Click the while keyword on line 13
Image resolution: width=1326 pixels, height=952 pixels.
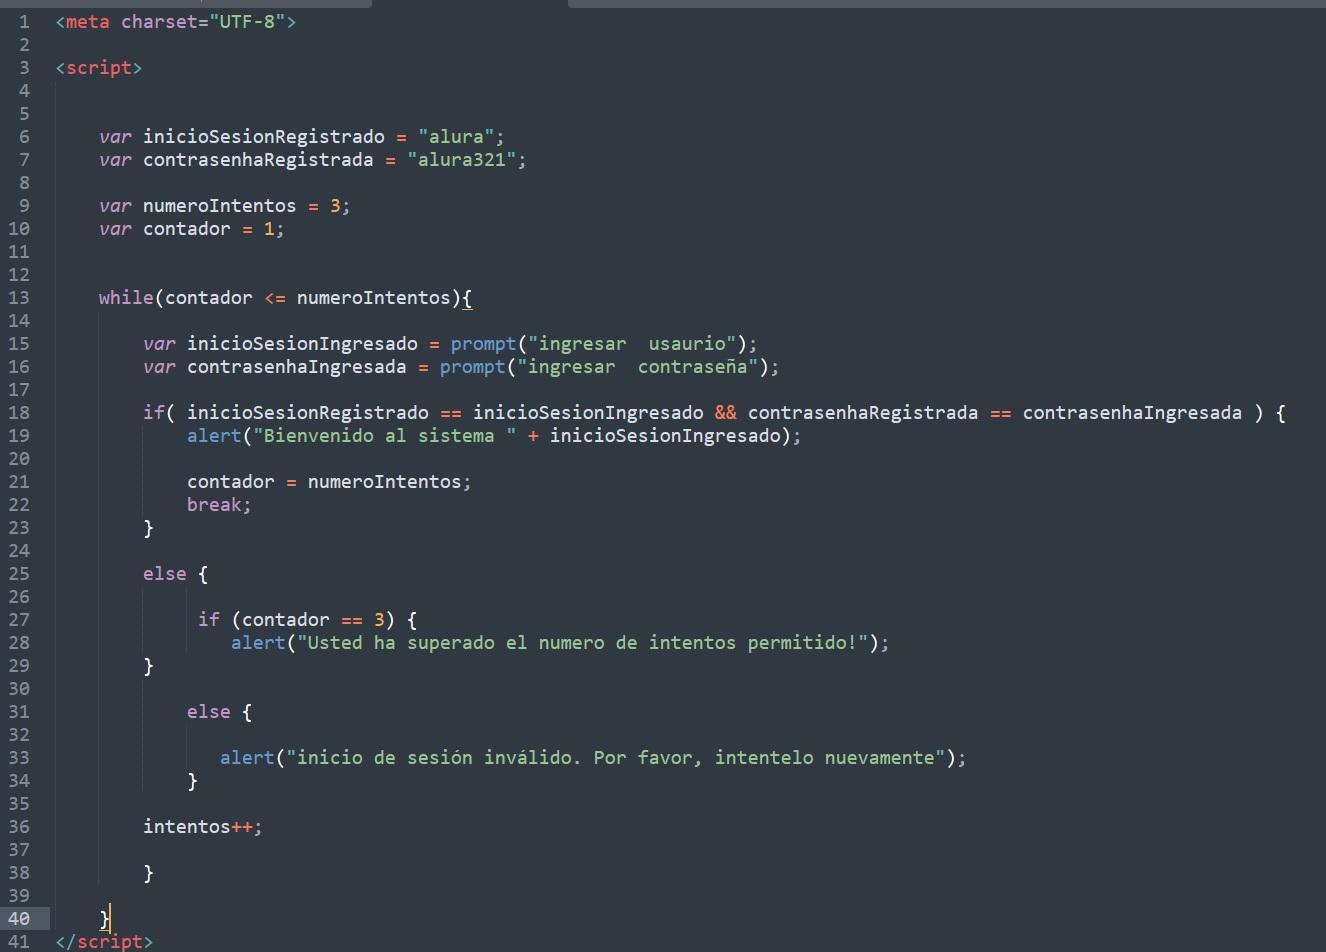[126, 297]
